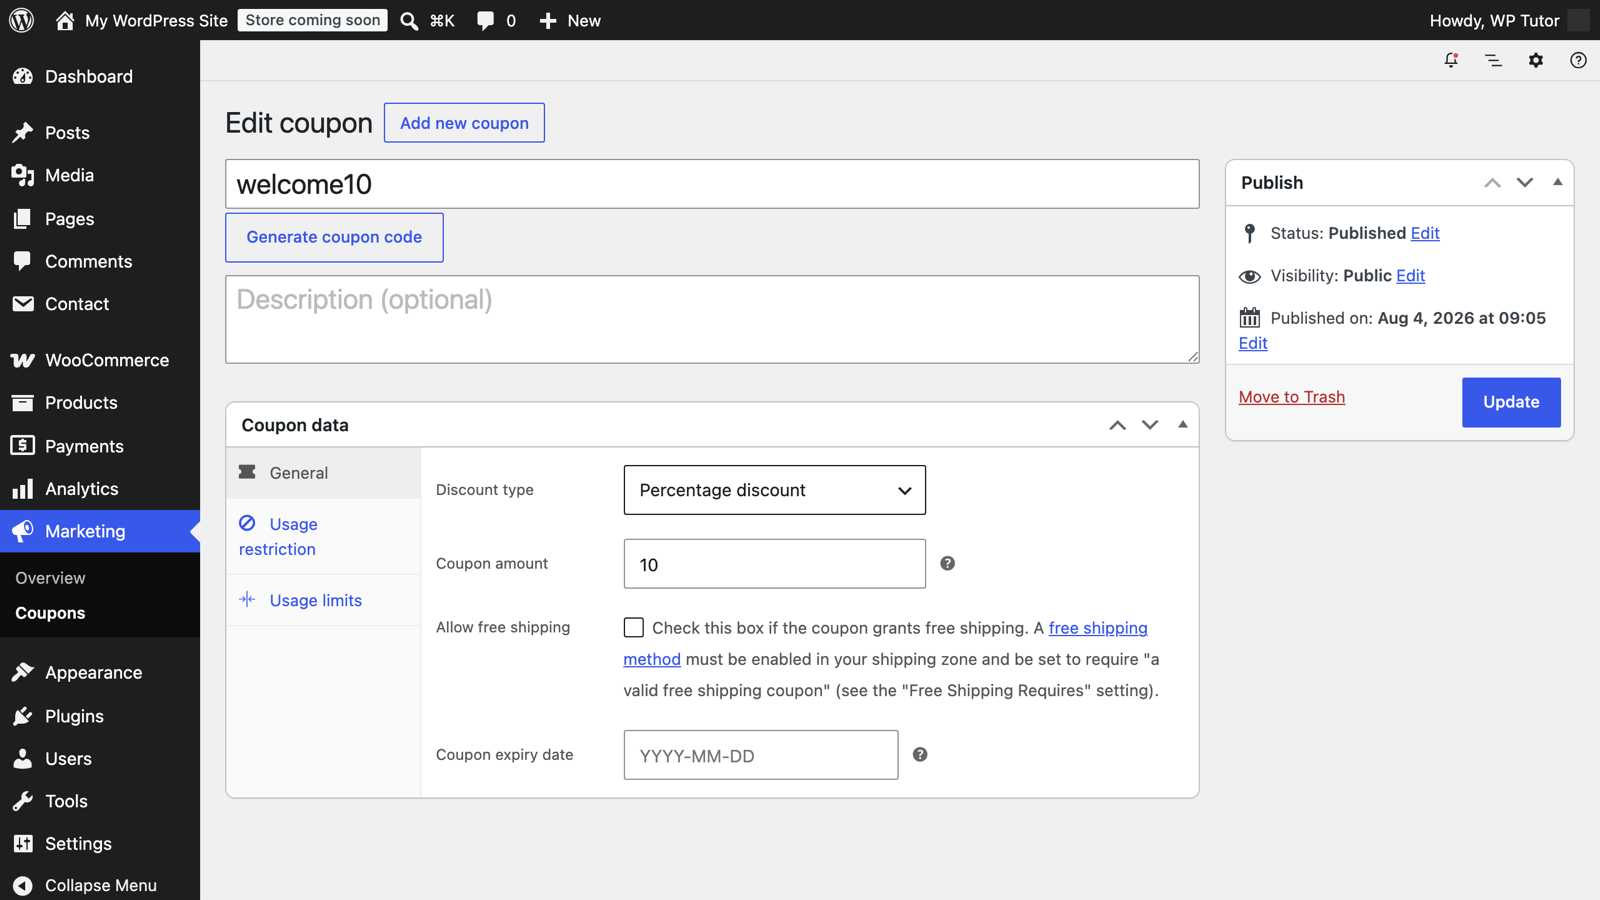This screenshot has height=900, width=1600.
Task: Click the Payments icon in sidebar
Action: pos(23,445)
